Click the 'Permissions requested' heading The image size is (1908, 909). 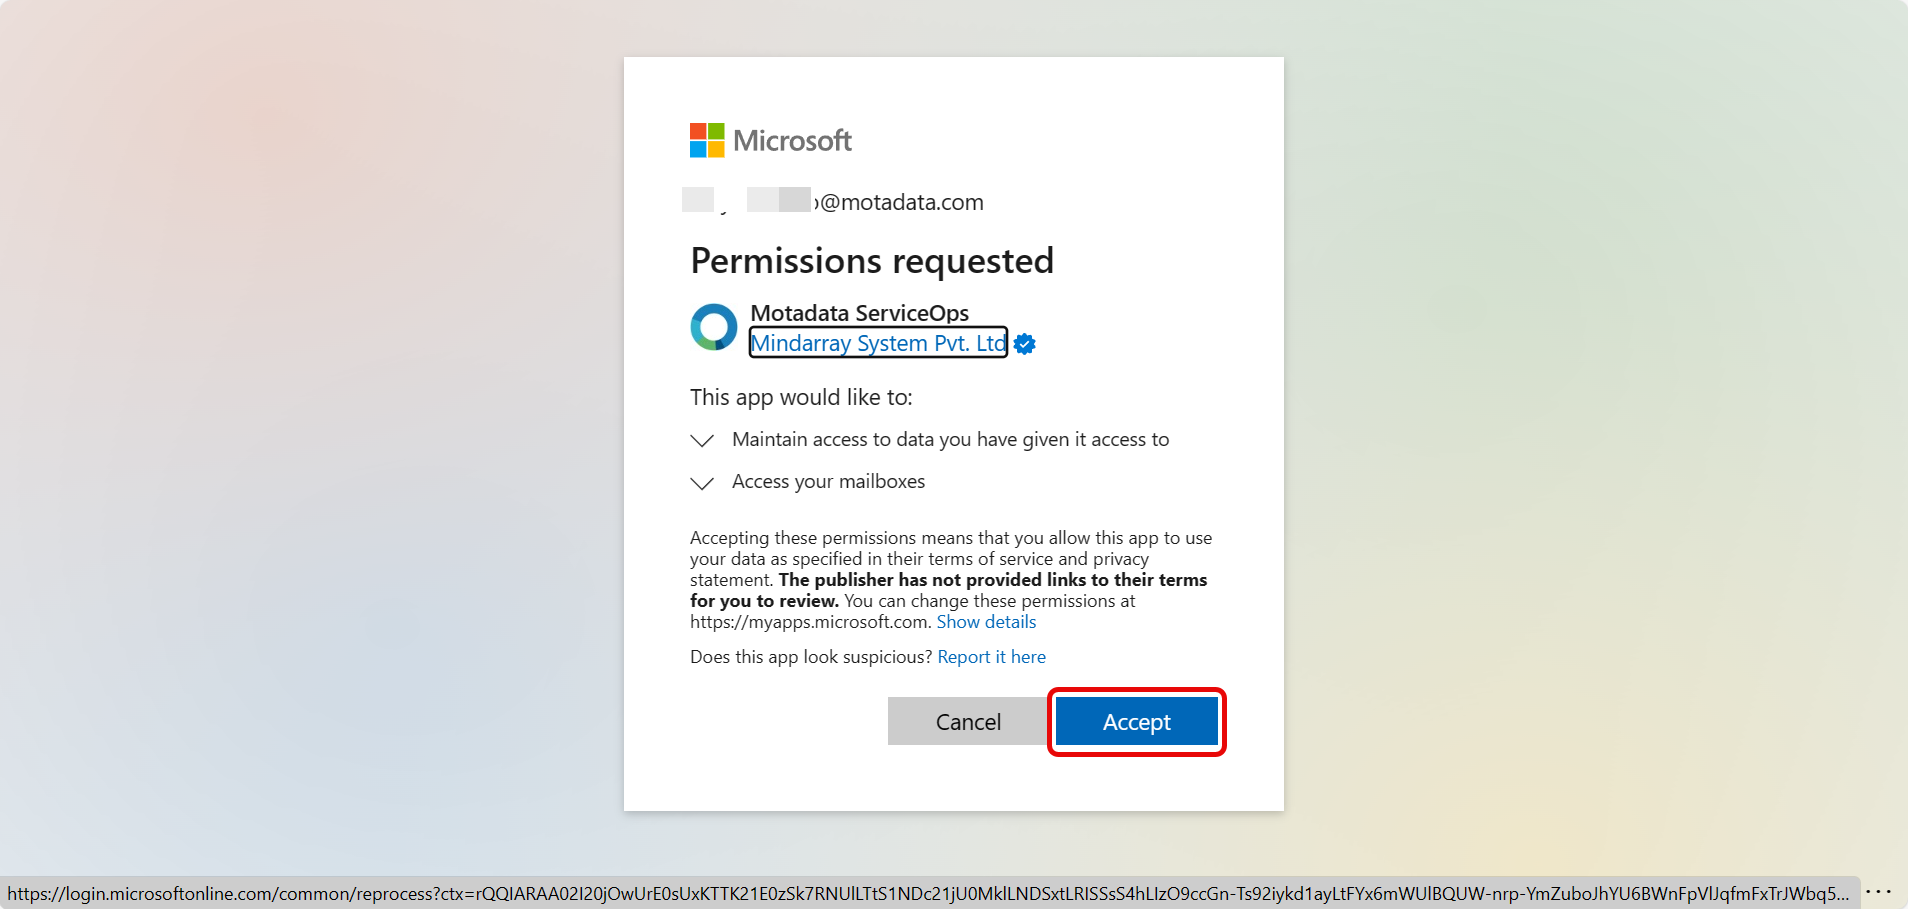[x=872, y=261]
